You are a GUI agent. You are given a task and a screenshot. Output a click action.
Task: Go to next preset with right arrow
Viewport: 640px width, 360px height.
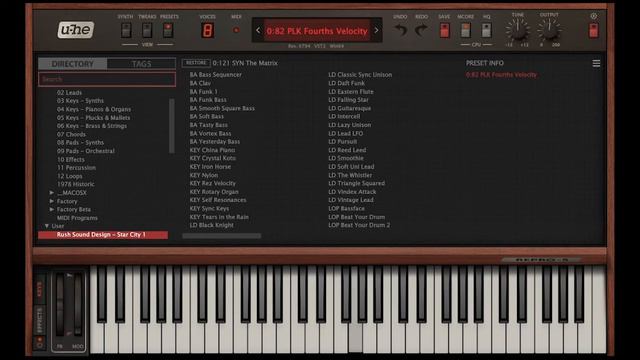click(x=376, y=30)
